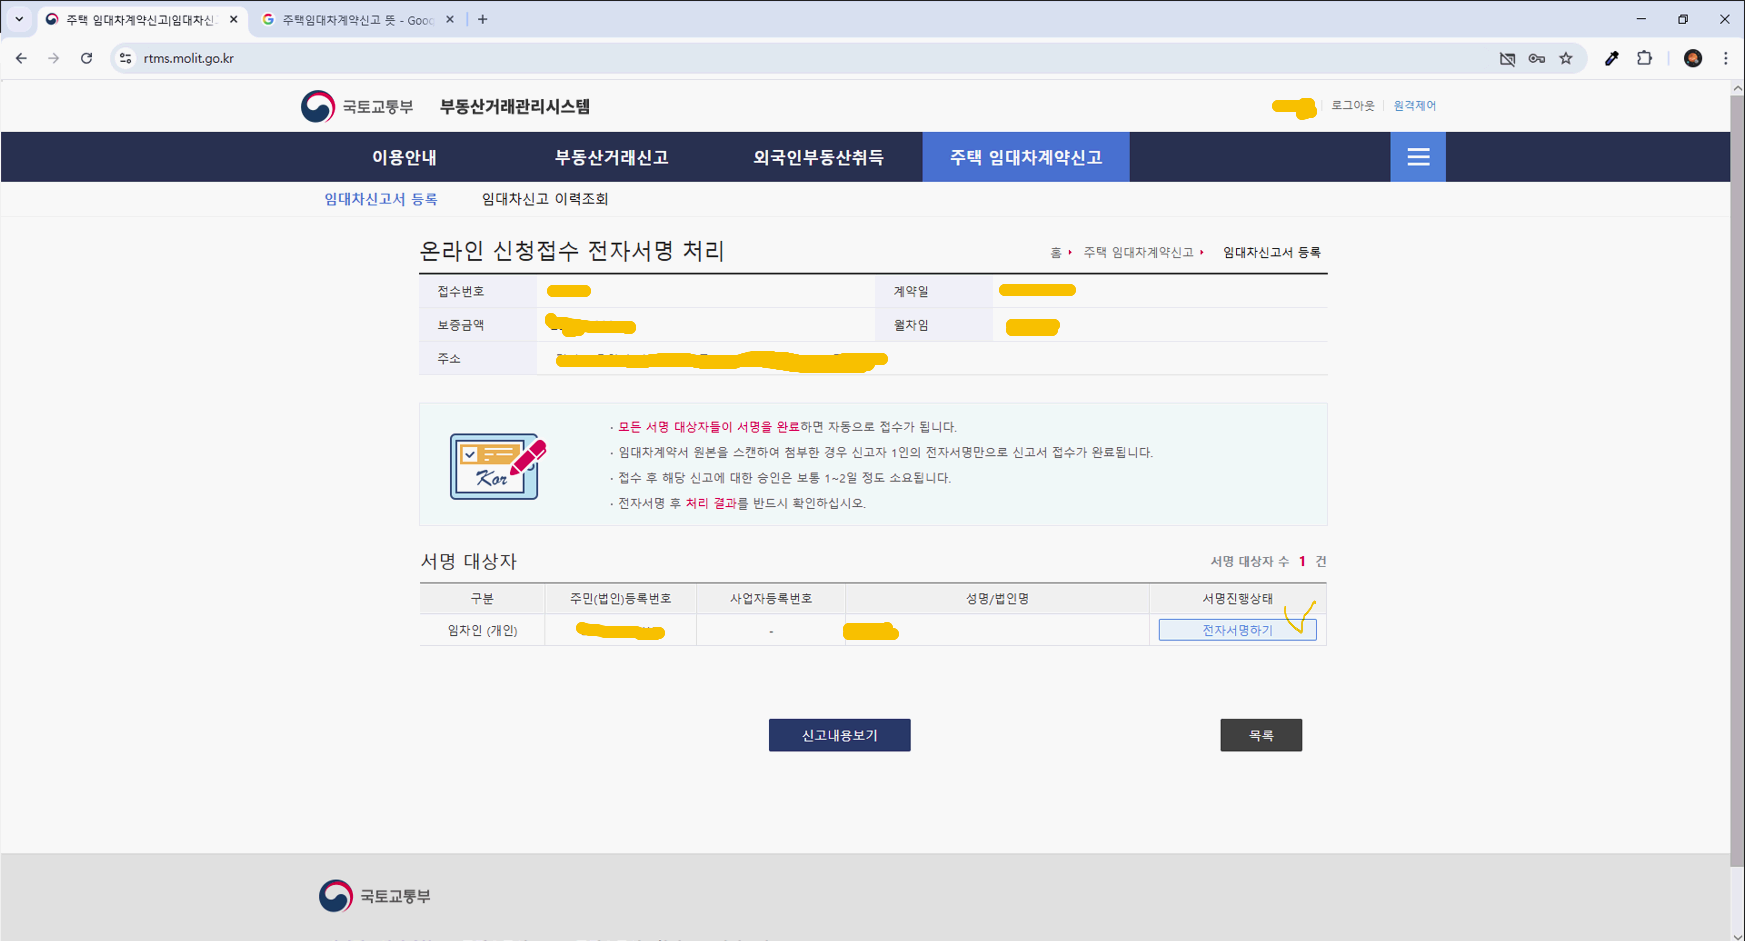Click the 로그아웃 link
1745x941 pixels.
[1353, 105]
